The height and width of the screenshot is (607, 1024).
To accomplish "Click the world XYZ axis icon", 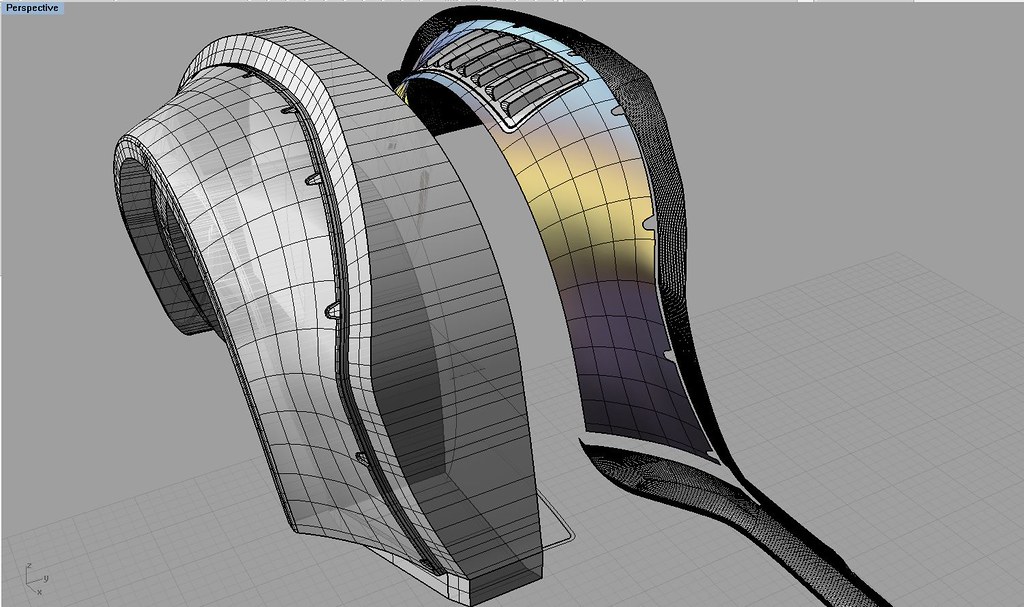I will (x=32, y=577).
